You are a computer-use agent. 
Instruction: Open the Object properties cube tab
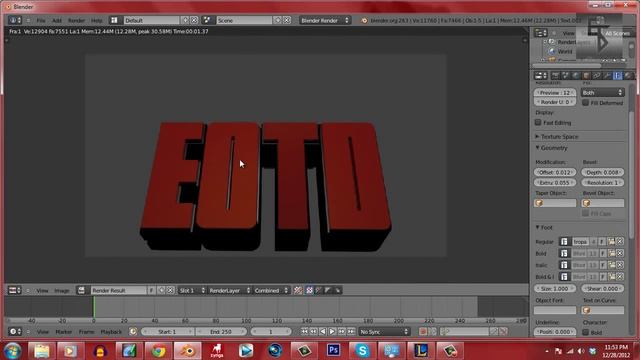[x=586, y=76]
